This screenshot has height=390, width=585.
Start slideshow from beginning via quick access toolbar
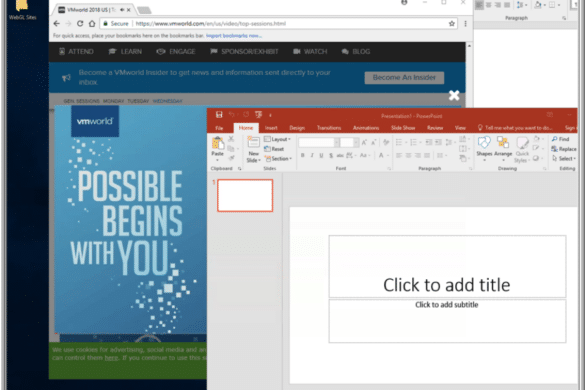(258, 115)
